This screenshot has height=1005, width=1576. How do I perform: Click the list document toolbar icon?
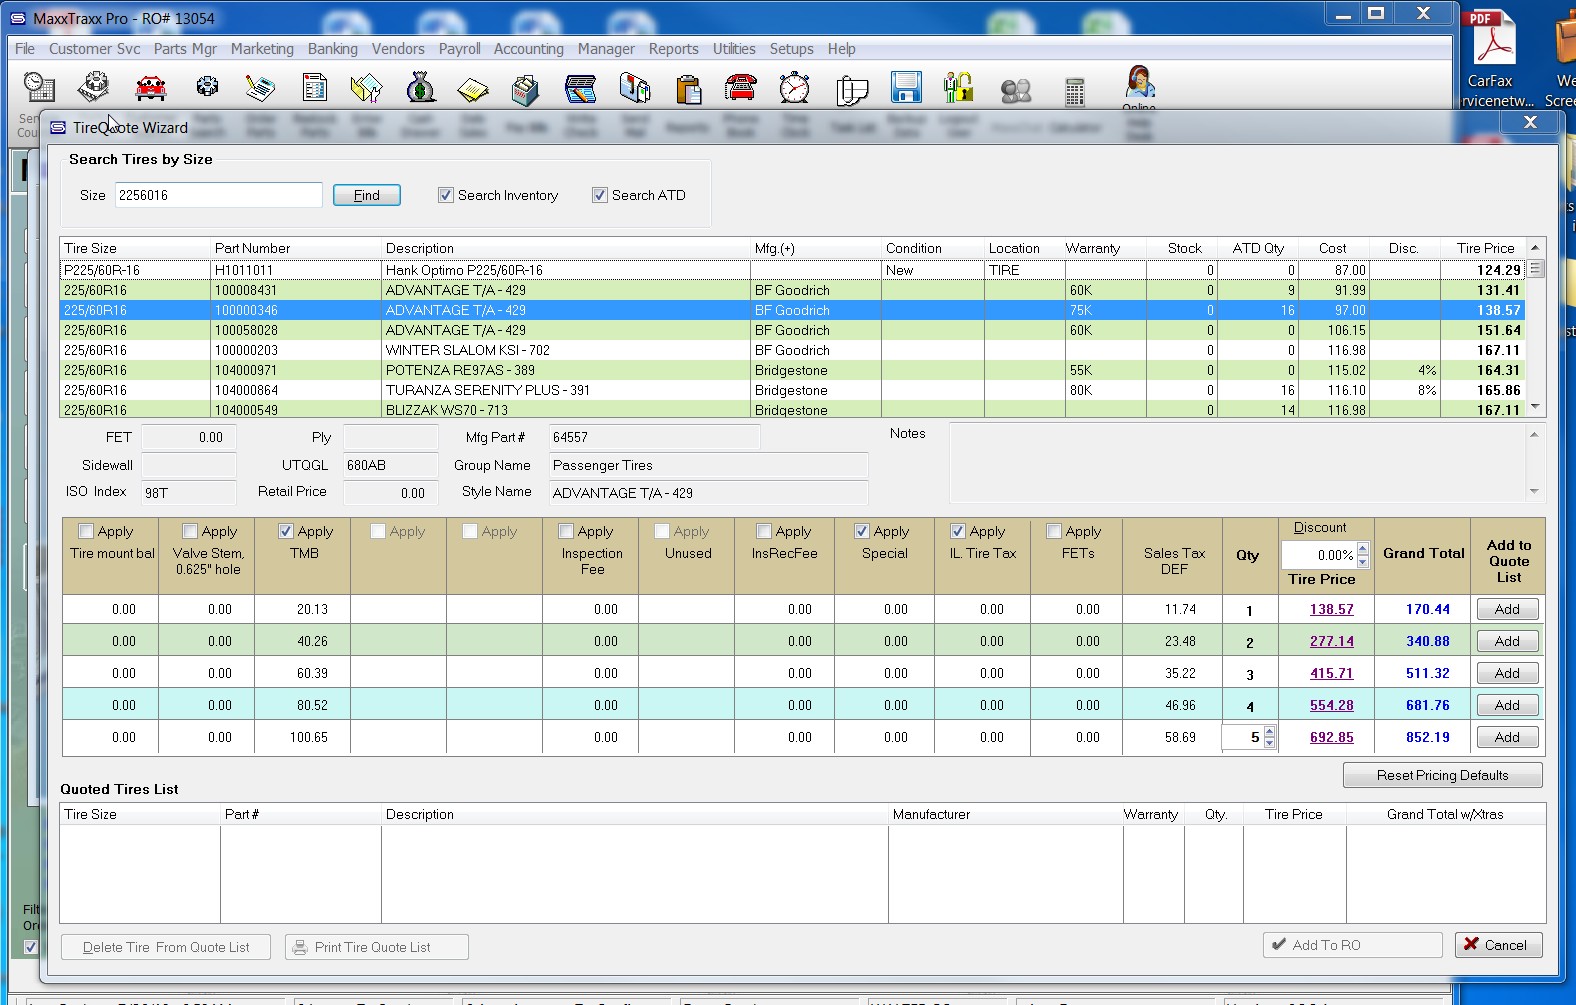tap(315, 88)
